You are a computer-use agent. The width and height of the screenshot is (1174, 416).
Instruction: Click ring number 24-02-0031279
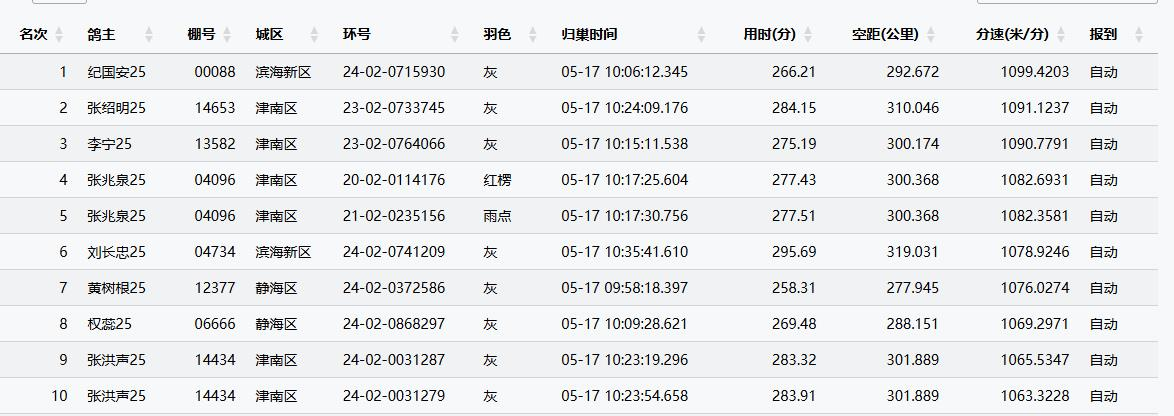coord(393,396)
